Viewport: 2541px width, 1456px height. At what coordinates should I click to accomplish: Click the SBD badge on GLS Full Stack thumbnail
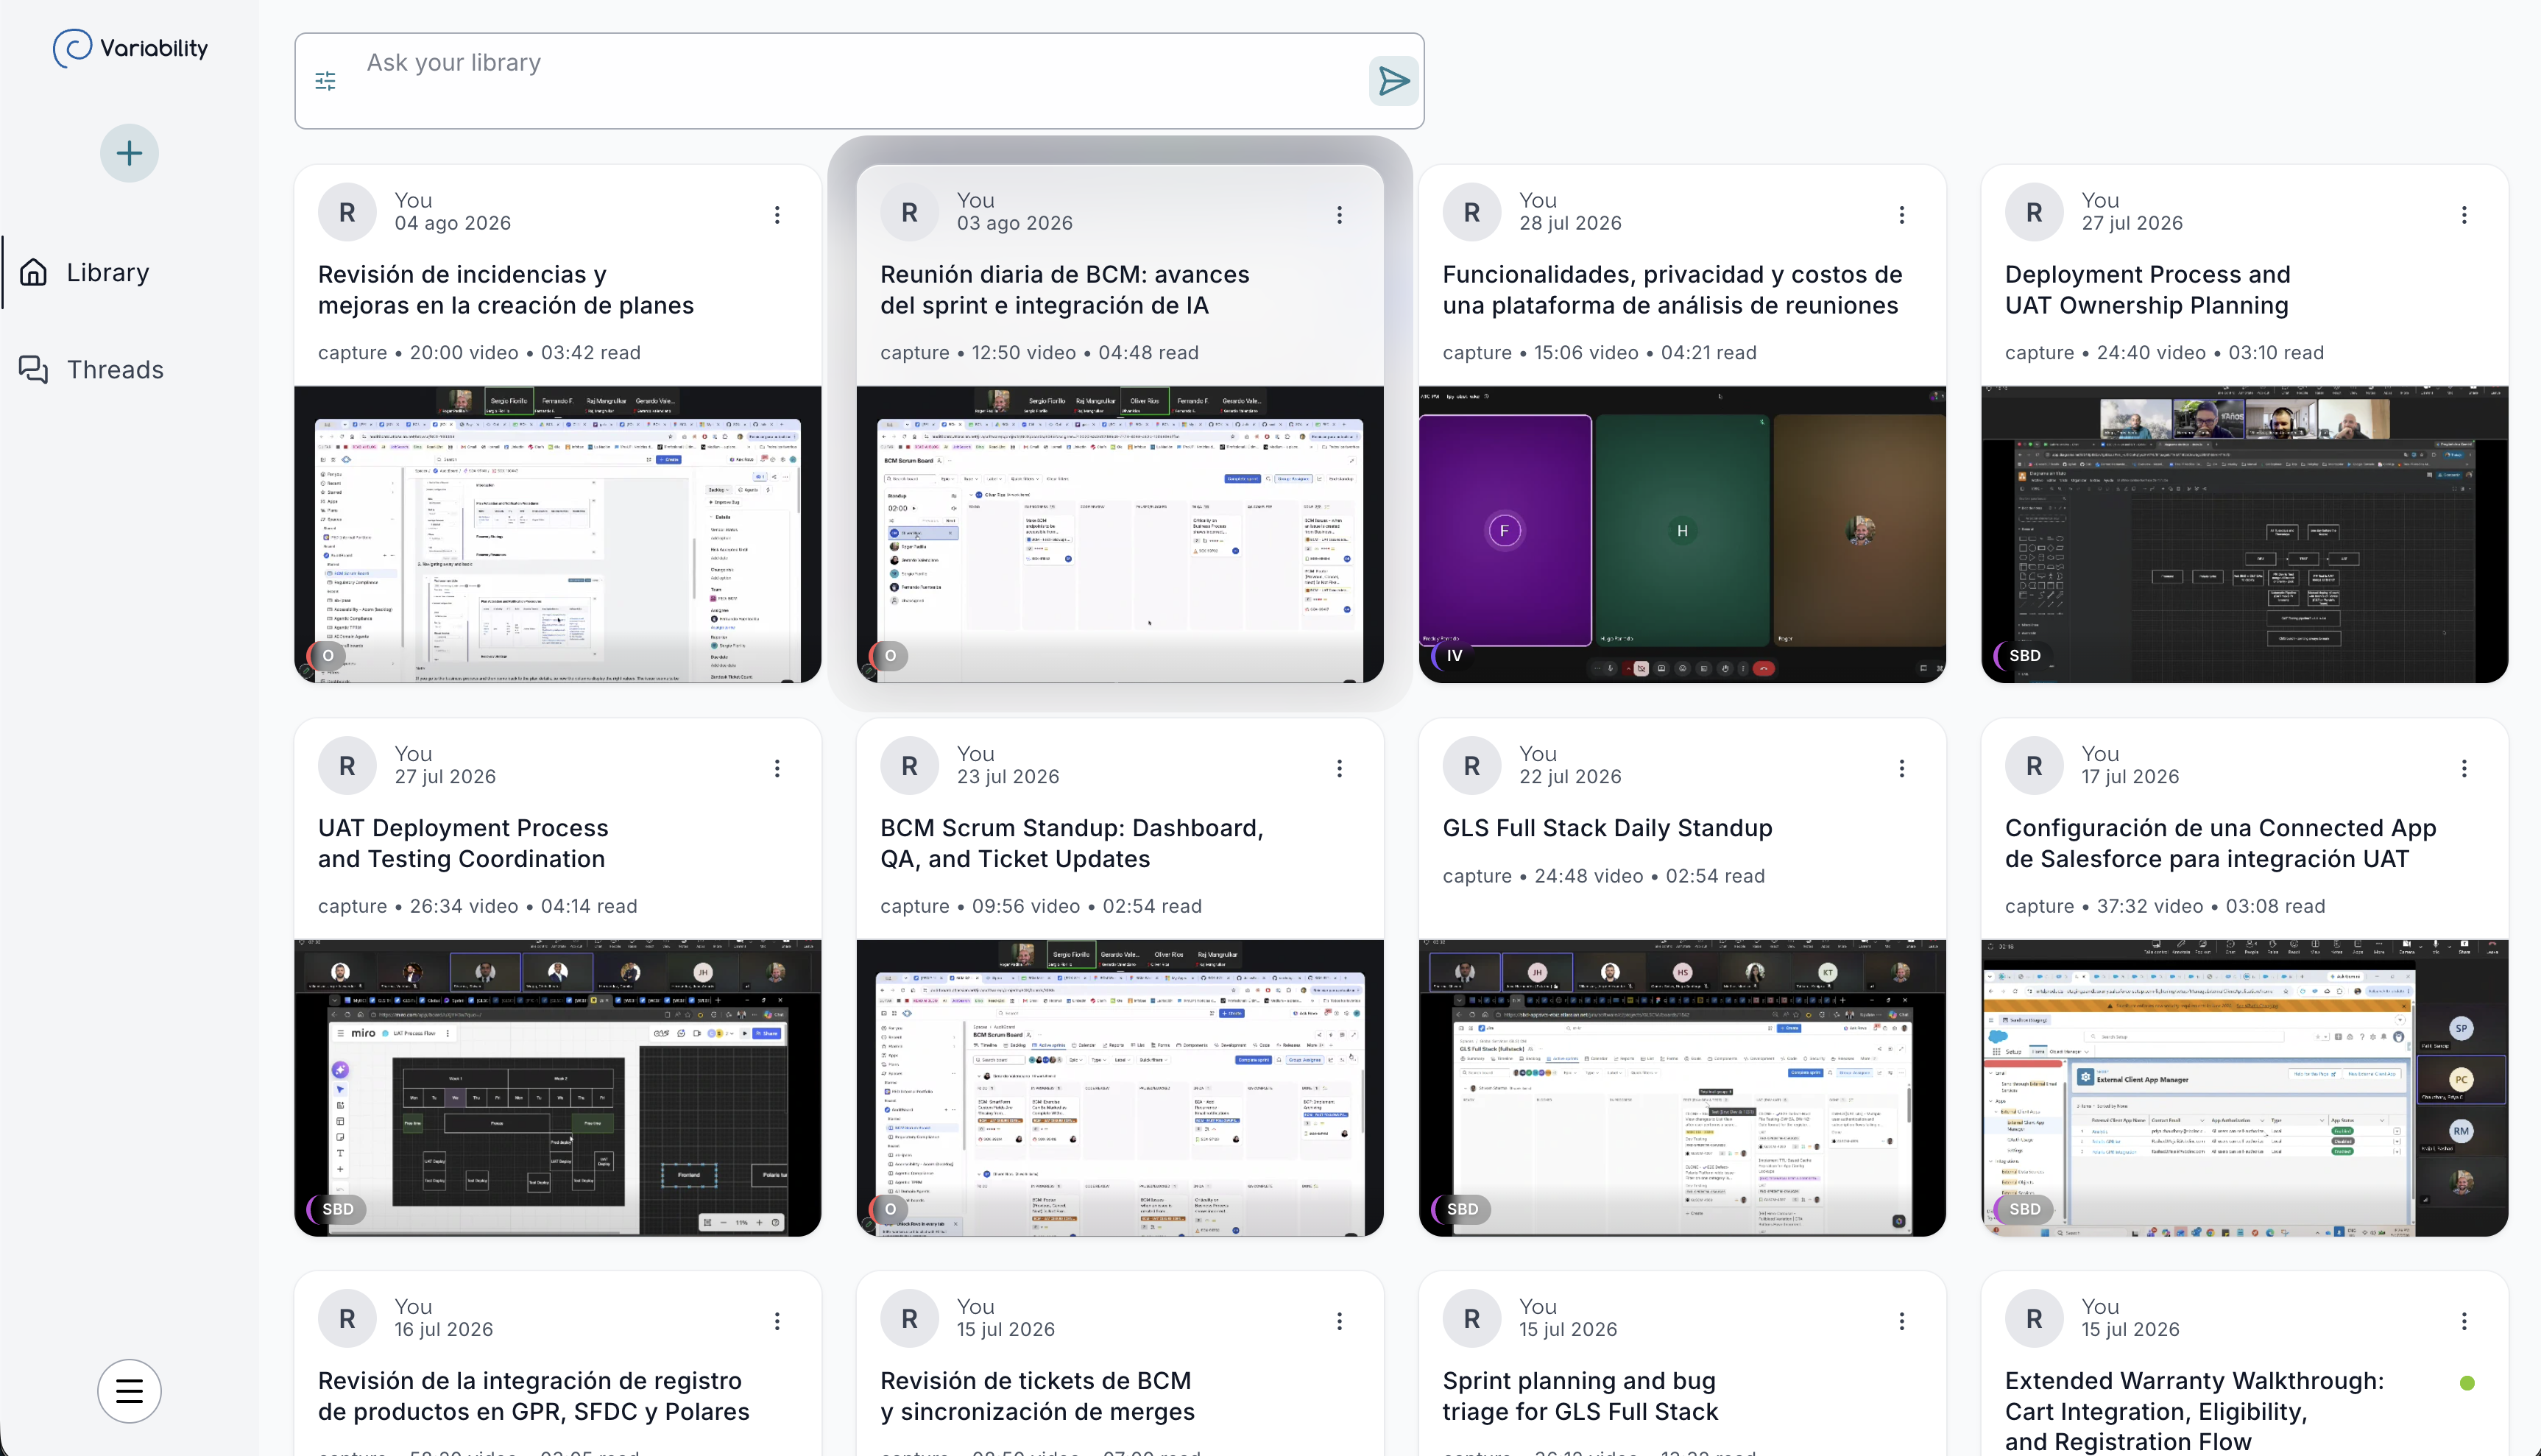pos(1462,1209)
